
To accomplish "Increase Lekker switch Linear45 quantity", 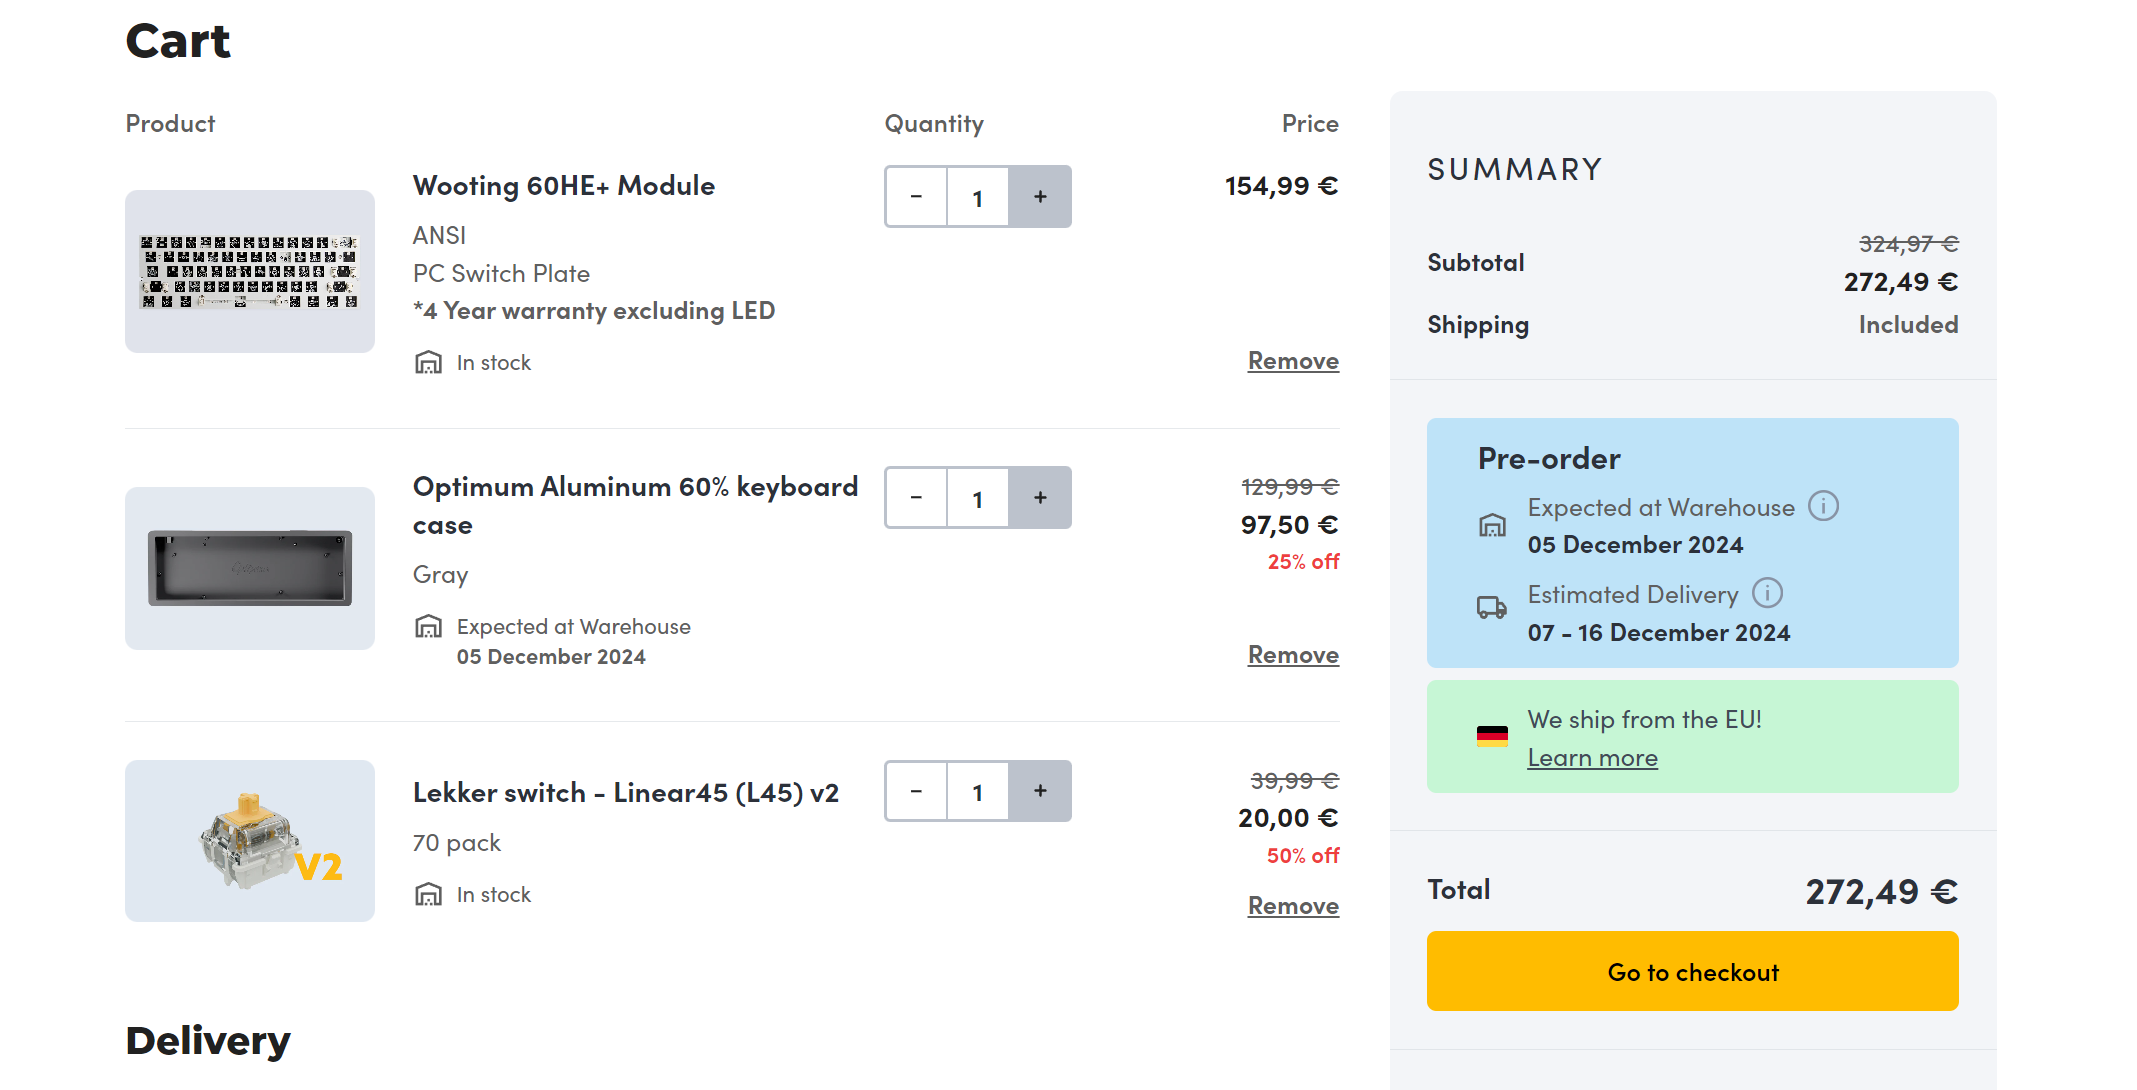I will 1040,791.
